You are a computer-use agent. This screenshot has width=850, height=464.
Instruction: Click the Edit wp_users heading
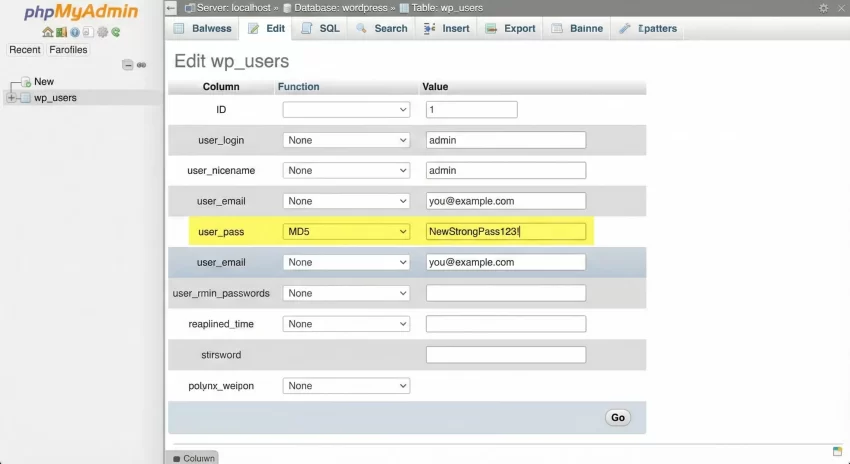pos(231,61)
